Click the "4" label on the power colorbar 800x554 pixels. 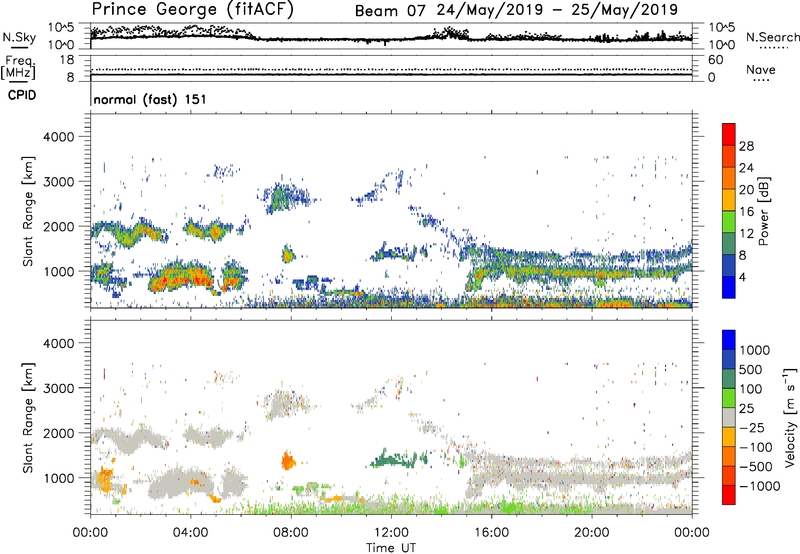tap(742, 277)
